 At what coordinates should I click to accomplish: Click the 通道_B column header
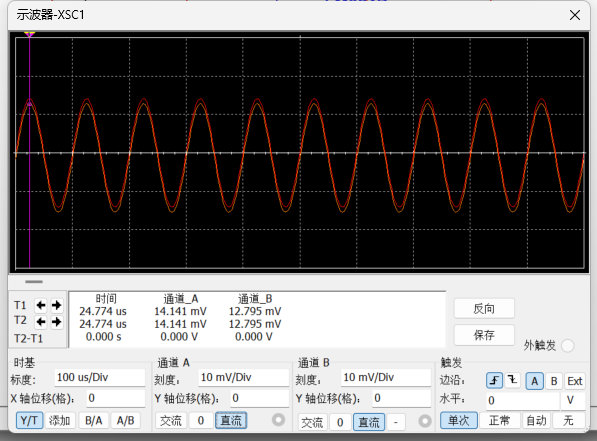tap(255, 299)
